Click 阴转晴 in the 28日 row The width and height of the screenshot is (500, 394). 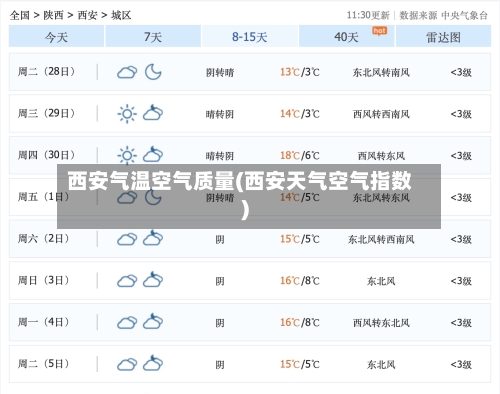click(x=220, y=72)
